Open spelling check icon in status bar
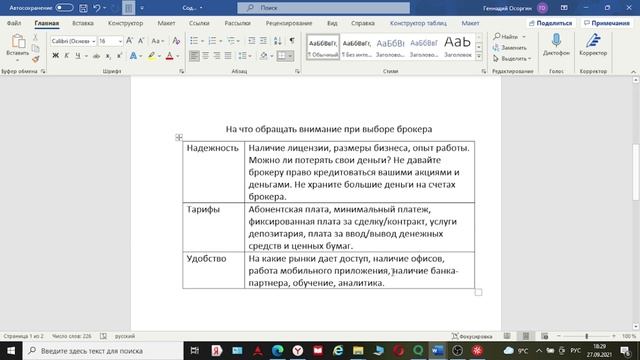The height and width of the screenshot is (360, 640). (x=104, y=336)
